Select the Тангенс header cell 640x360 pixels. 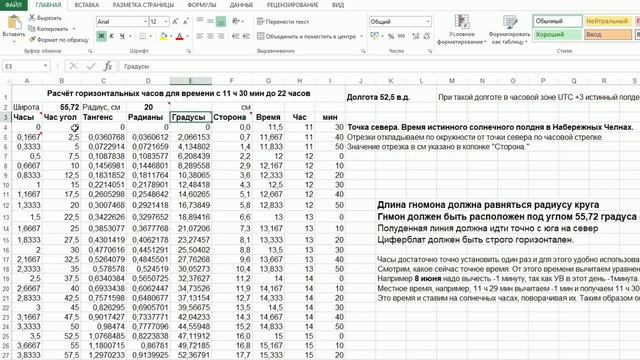(x=103, y=117)
